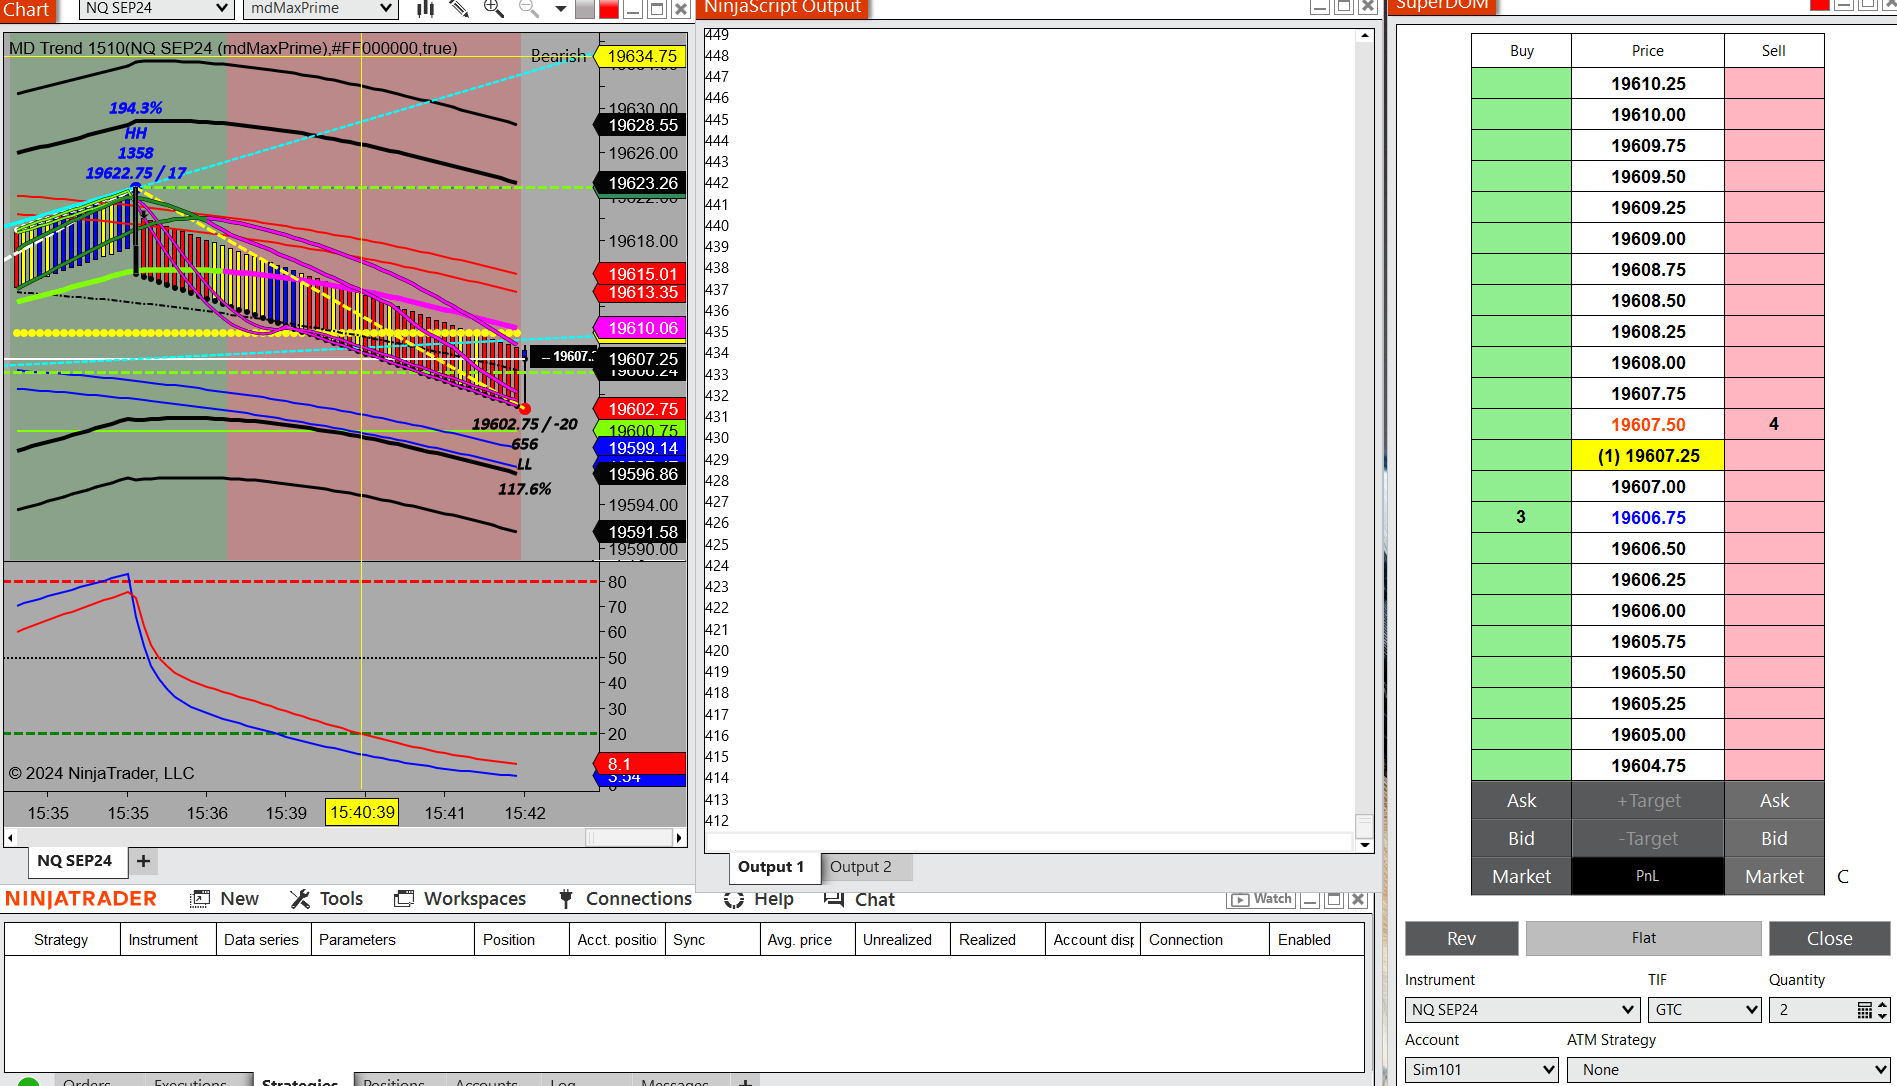Click the chart horizontal scrollbar left arrow
The width and height of the screenshot is (1897, 1086).
pyautogui.click(x=11, y=838)
